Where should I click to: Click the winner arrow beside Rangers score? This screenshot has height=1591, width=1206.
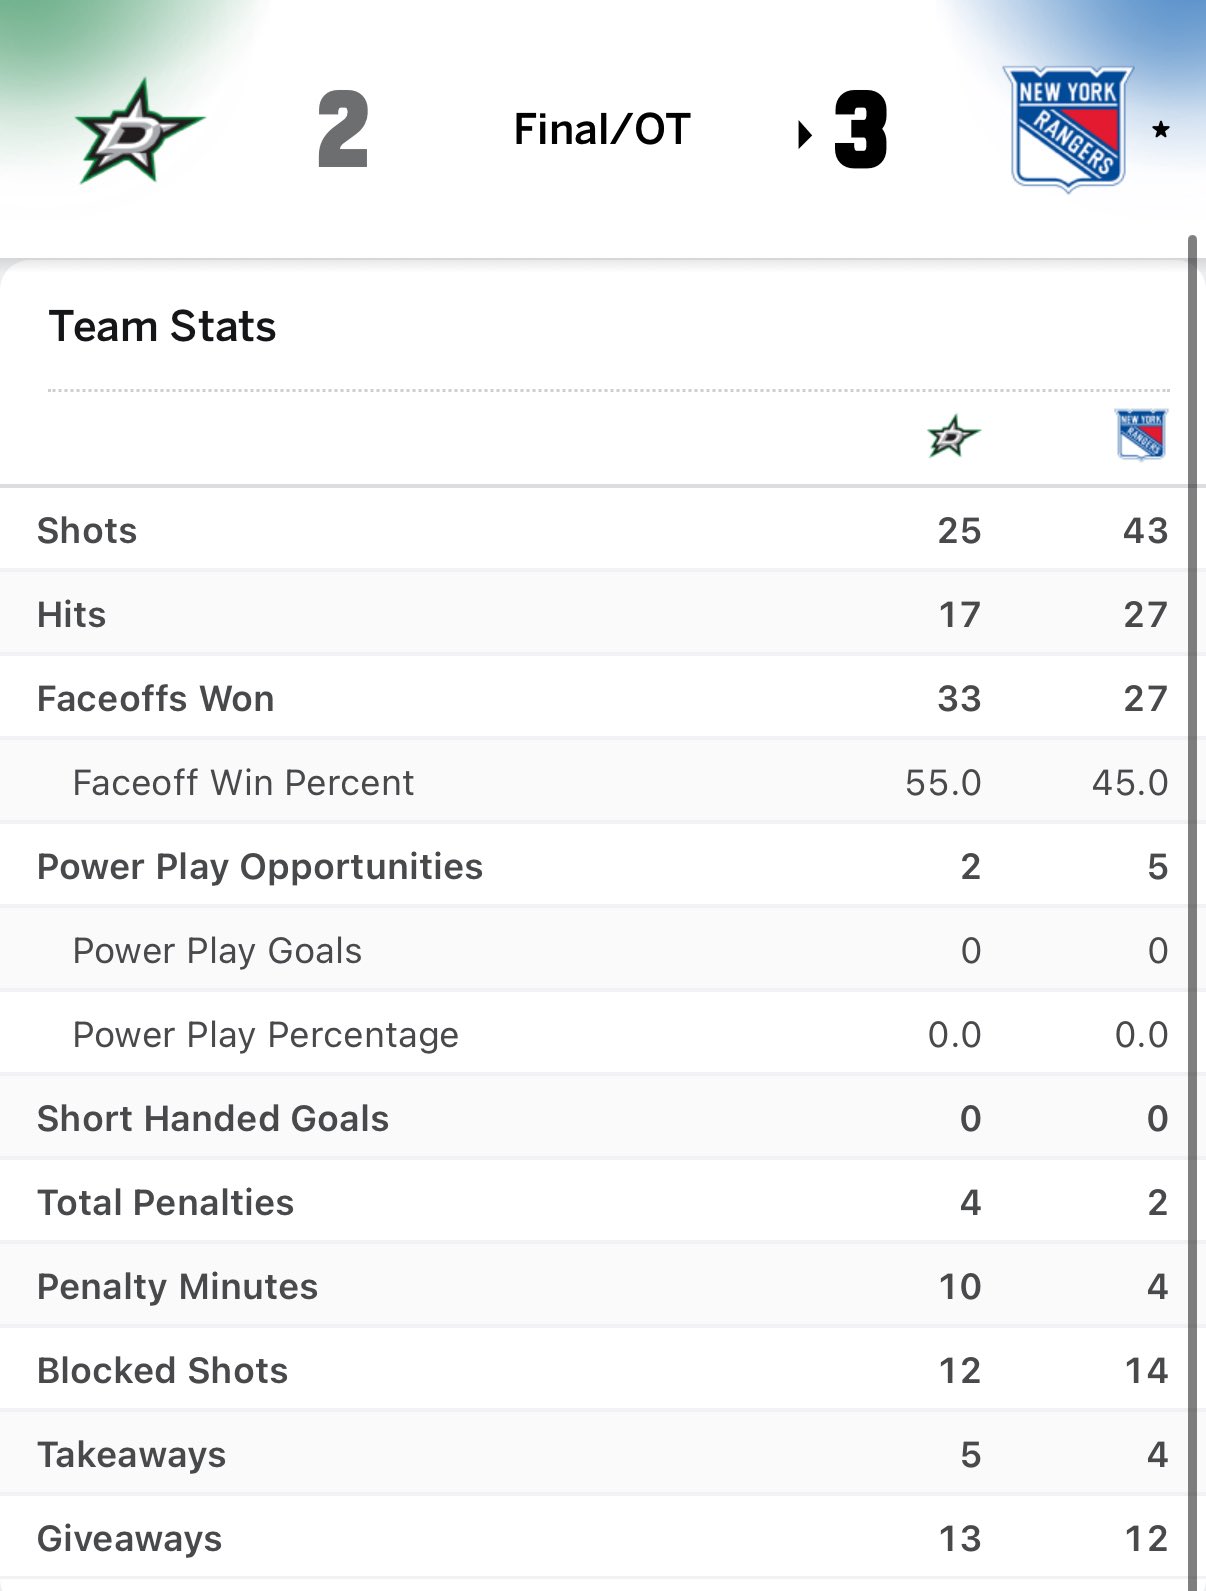804,134
